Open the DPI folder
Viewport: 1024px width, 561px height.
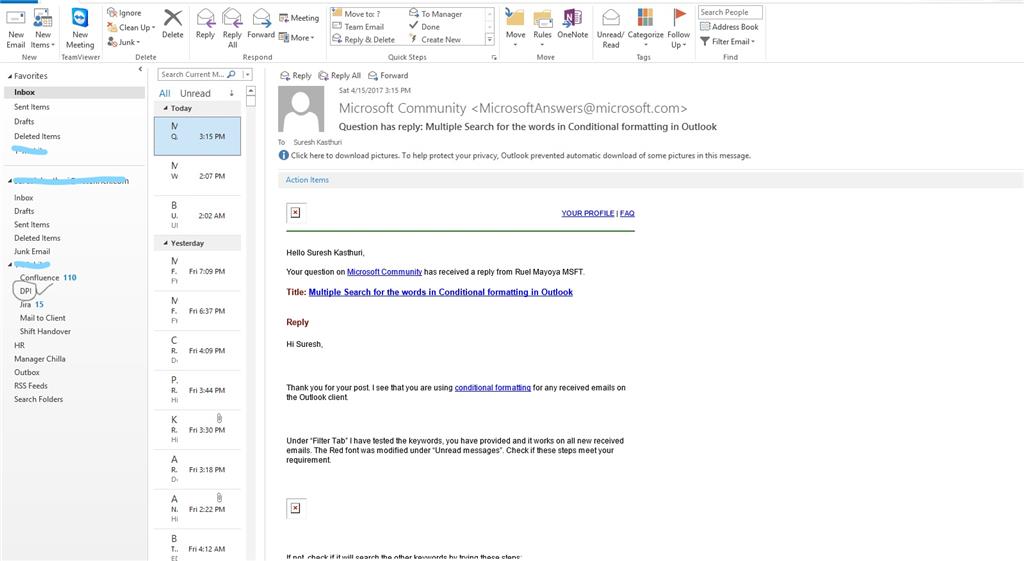pos(25,291)
